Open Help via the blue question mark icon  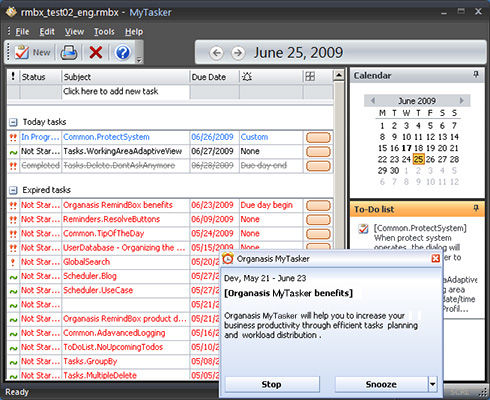coord(123,52)
